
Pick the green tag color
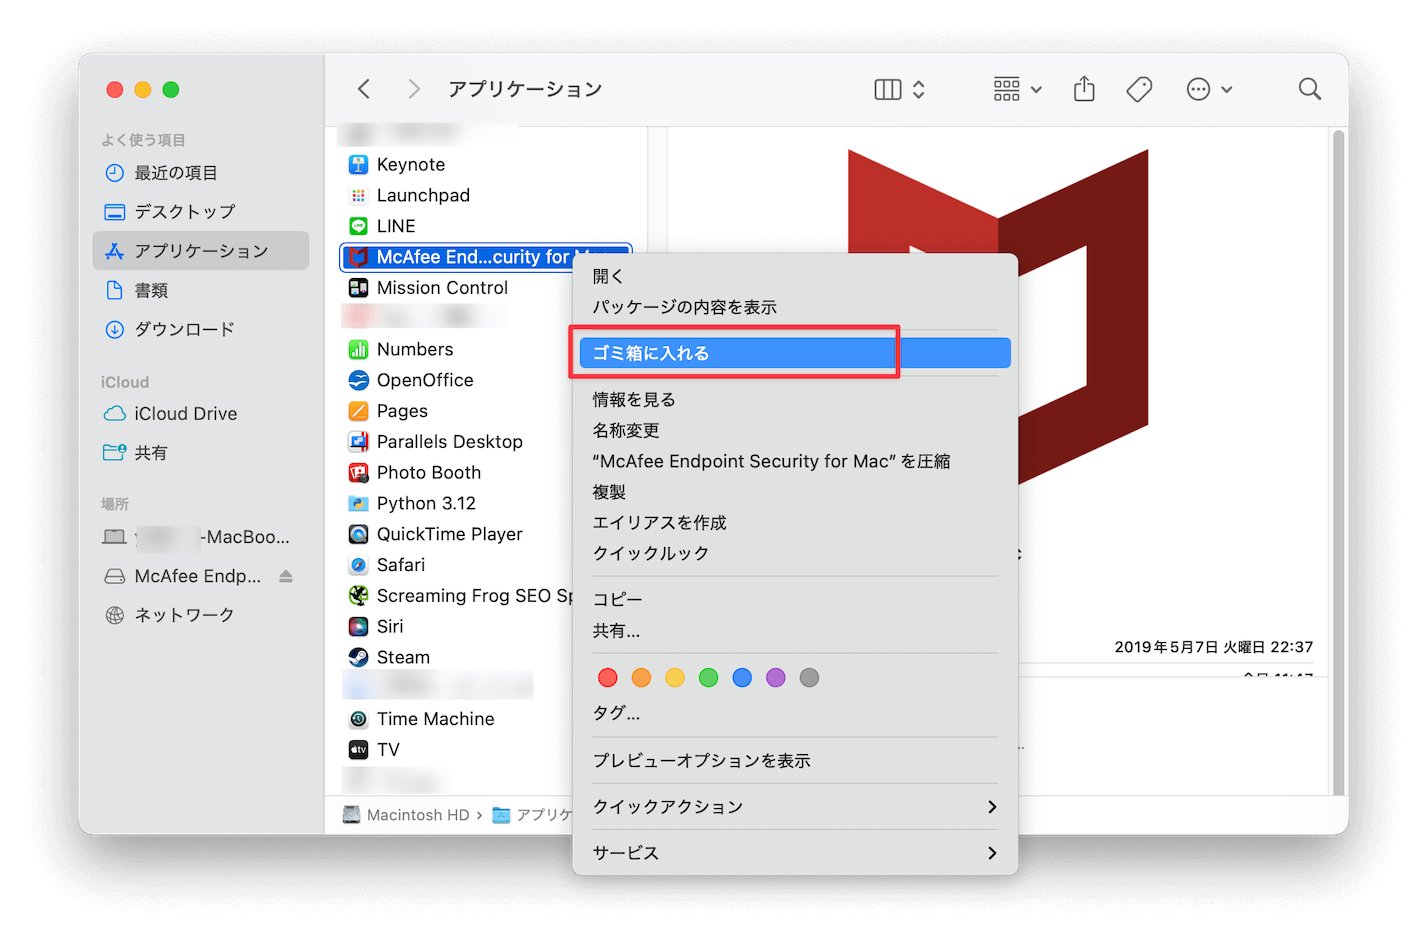[x=709, y=678]
